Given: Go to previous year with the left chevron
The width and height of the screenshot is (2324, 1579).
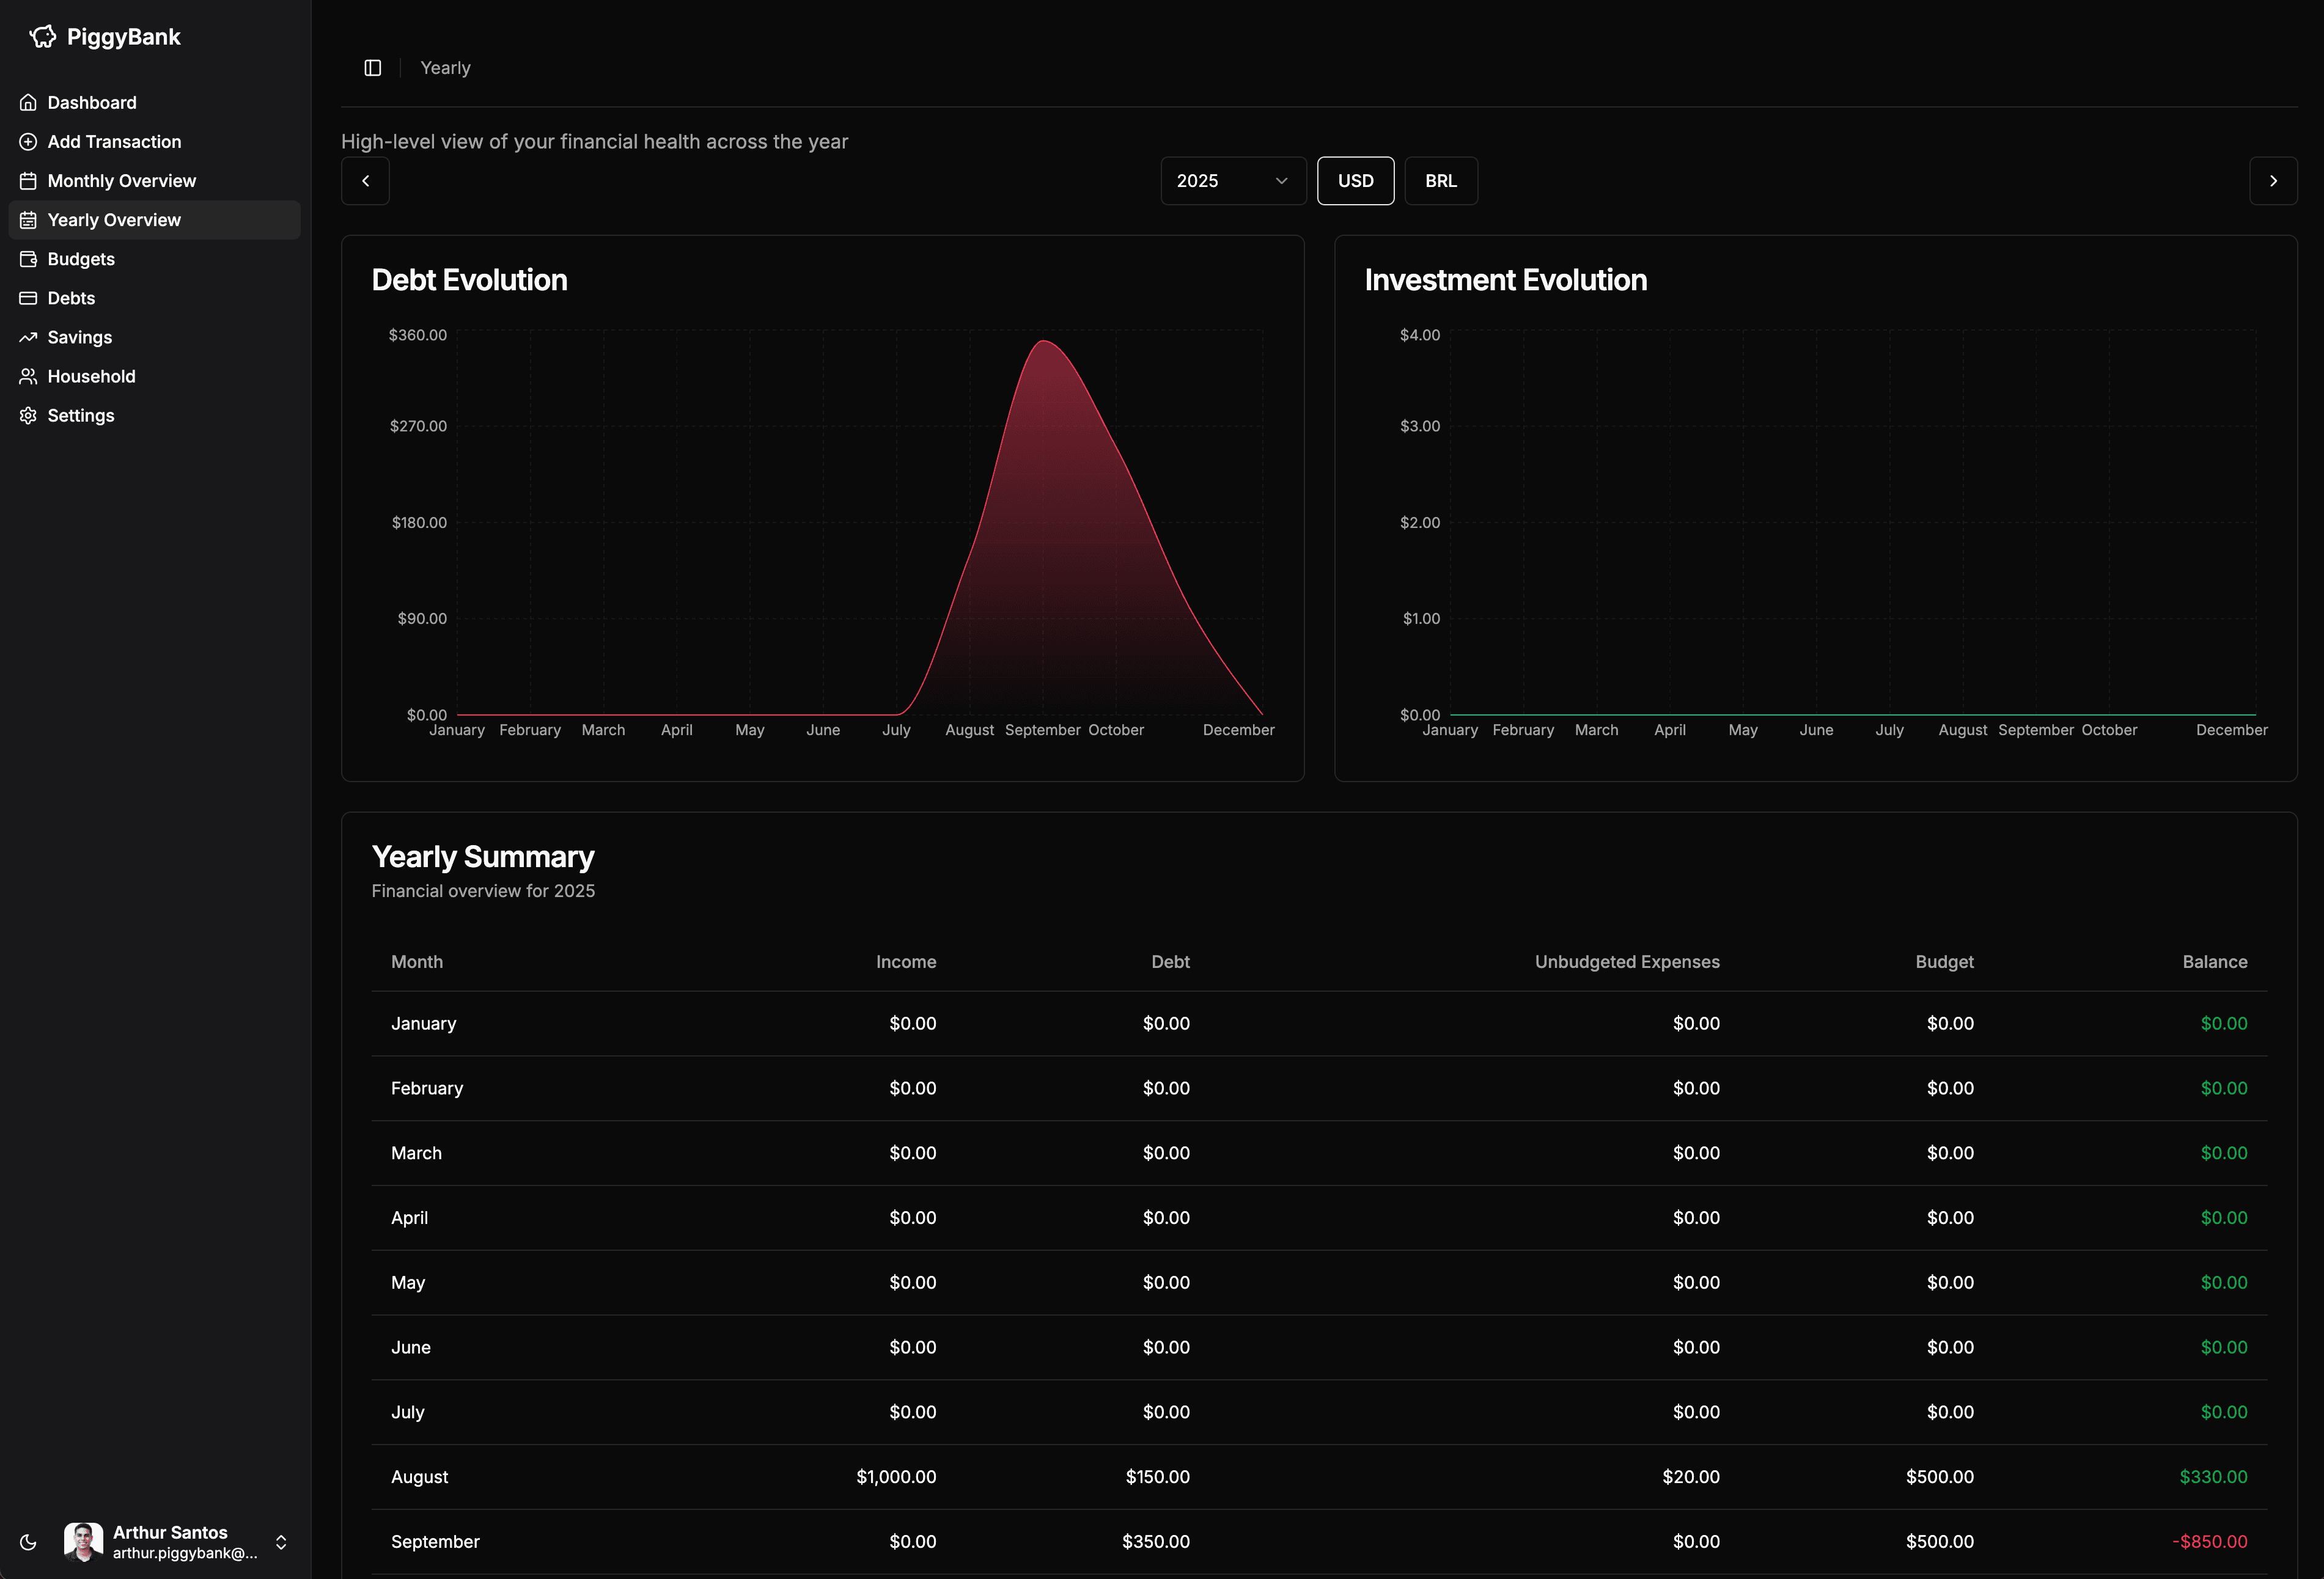Looking at the screenshot, I should 364,180.
